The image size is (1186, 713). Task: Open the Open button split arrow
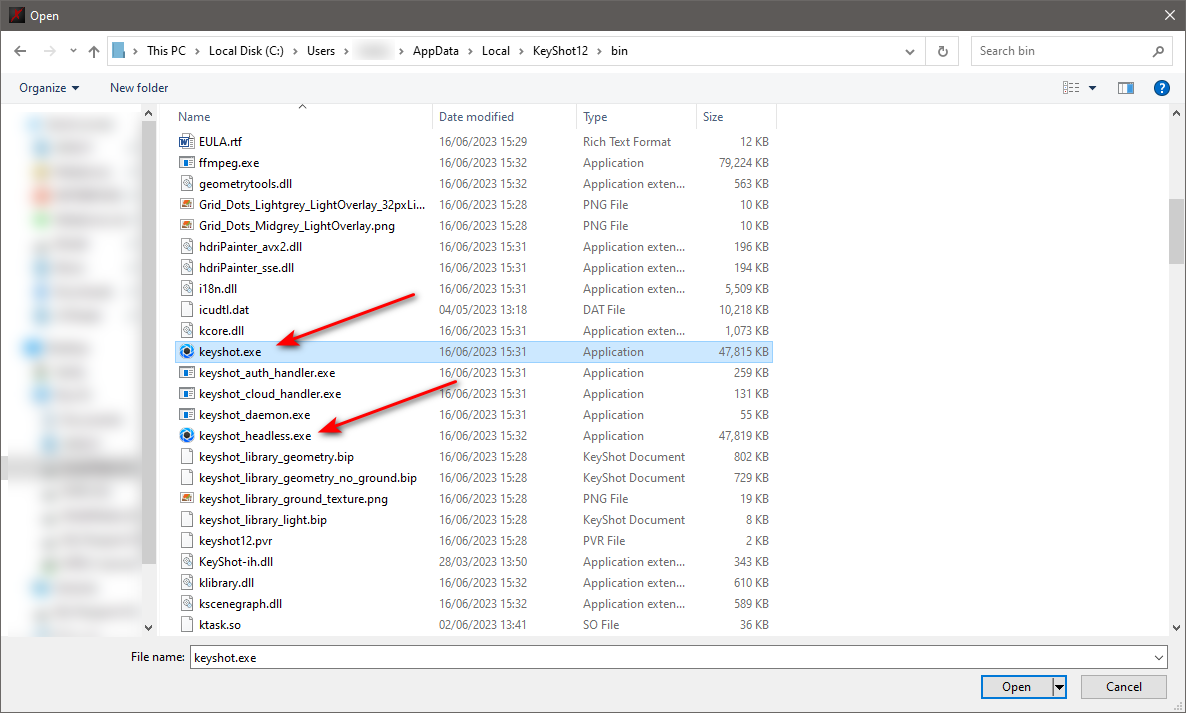1059,687
